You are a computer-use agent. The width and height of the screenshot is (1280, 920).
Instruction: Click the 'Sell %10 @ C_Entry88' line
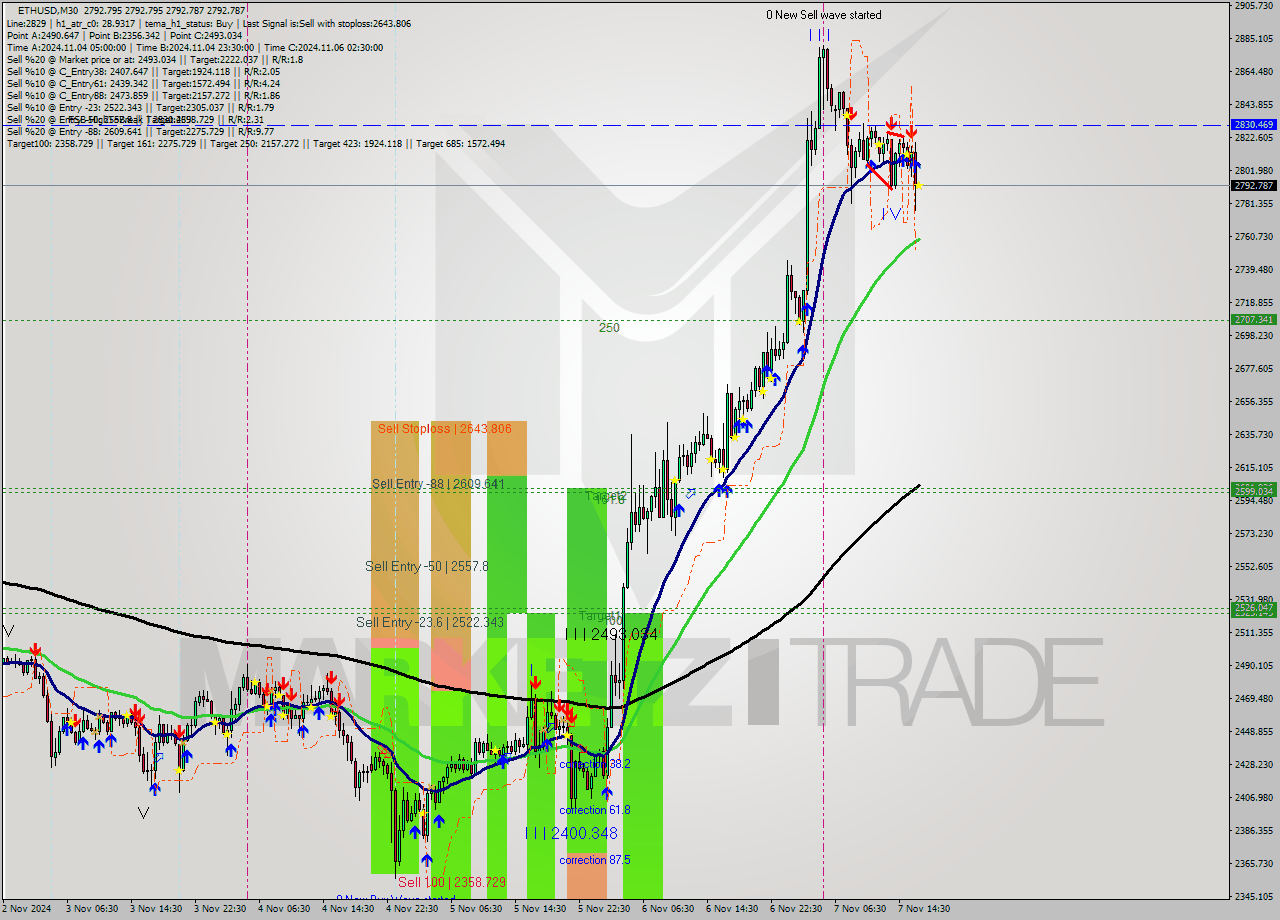pyautogui.click(x=143, y=95)
